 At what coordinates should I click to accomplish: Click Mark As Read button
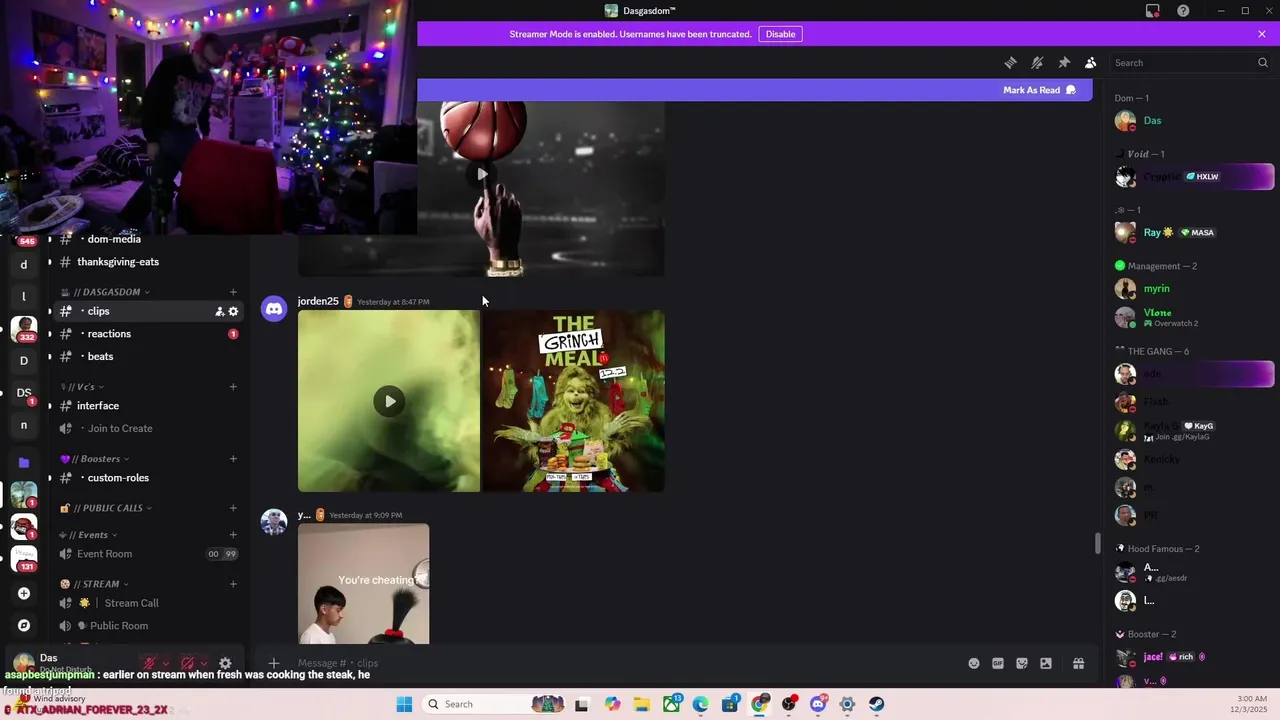[1040, 90]
